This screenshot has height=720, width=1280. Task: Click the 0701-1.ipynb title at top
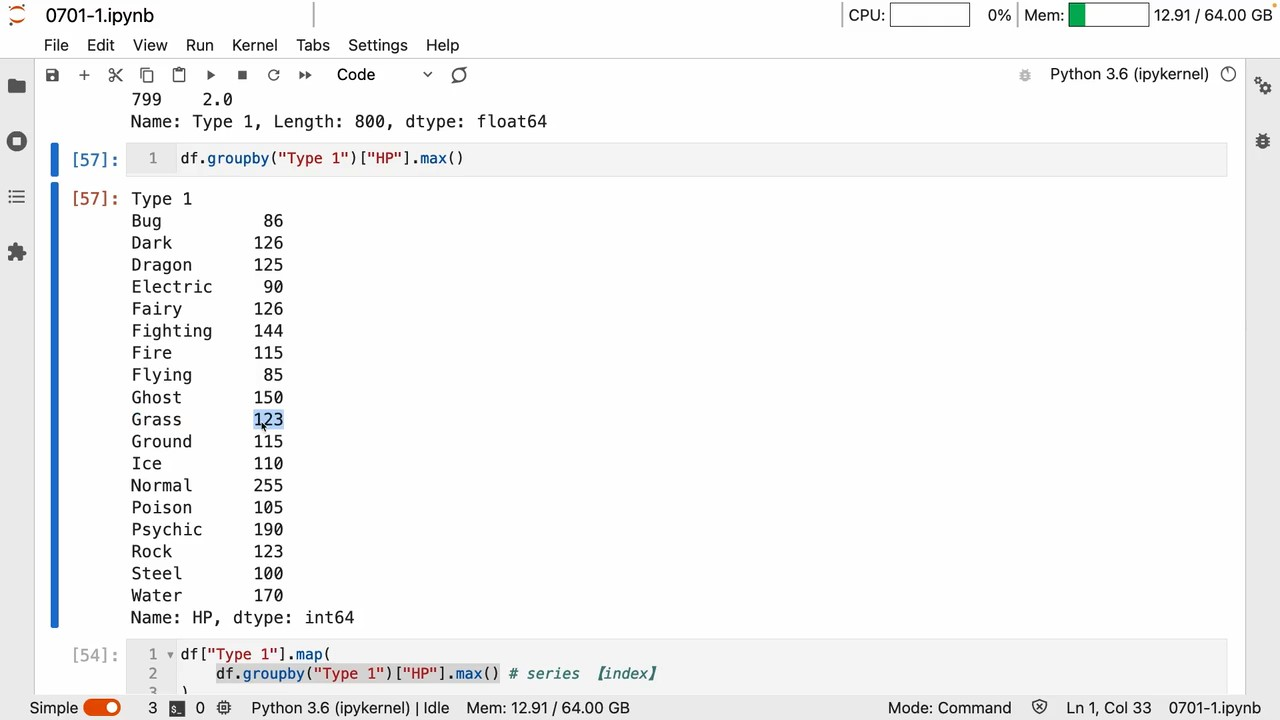pos(100,15)
